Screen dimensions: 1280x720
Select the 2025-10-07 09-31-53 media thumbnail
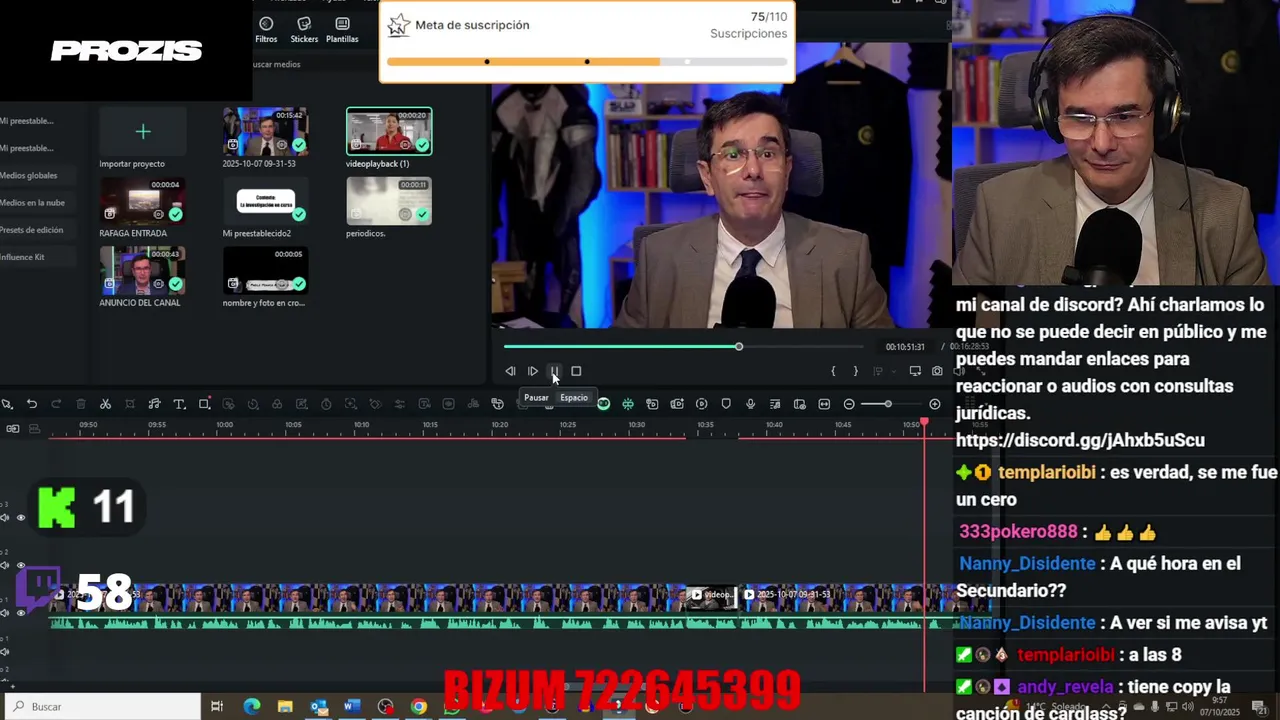[265, 132]
